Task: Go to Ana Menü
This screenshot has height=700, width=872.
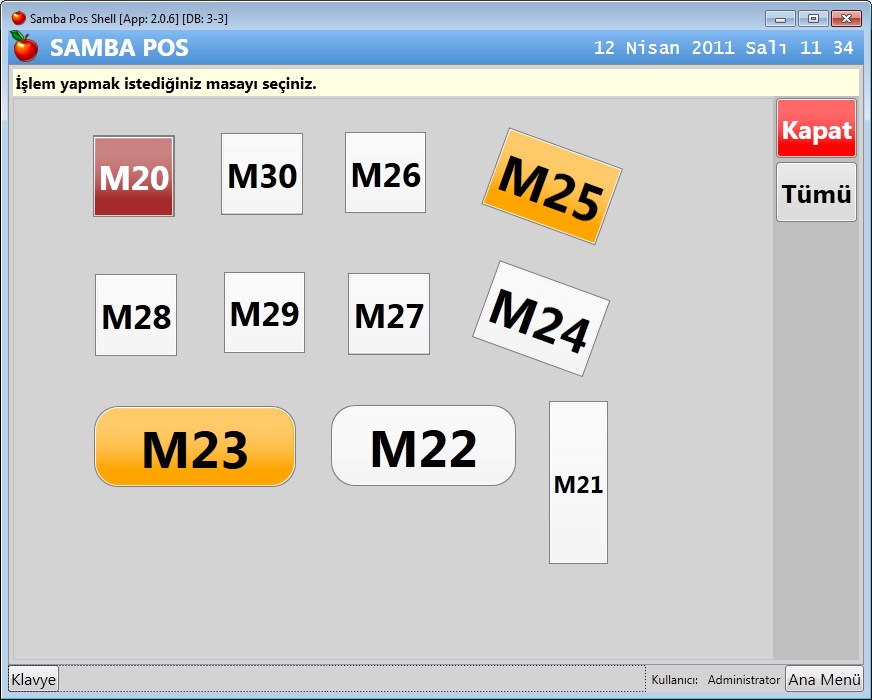Action: tap(824, 679)
